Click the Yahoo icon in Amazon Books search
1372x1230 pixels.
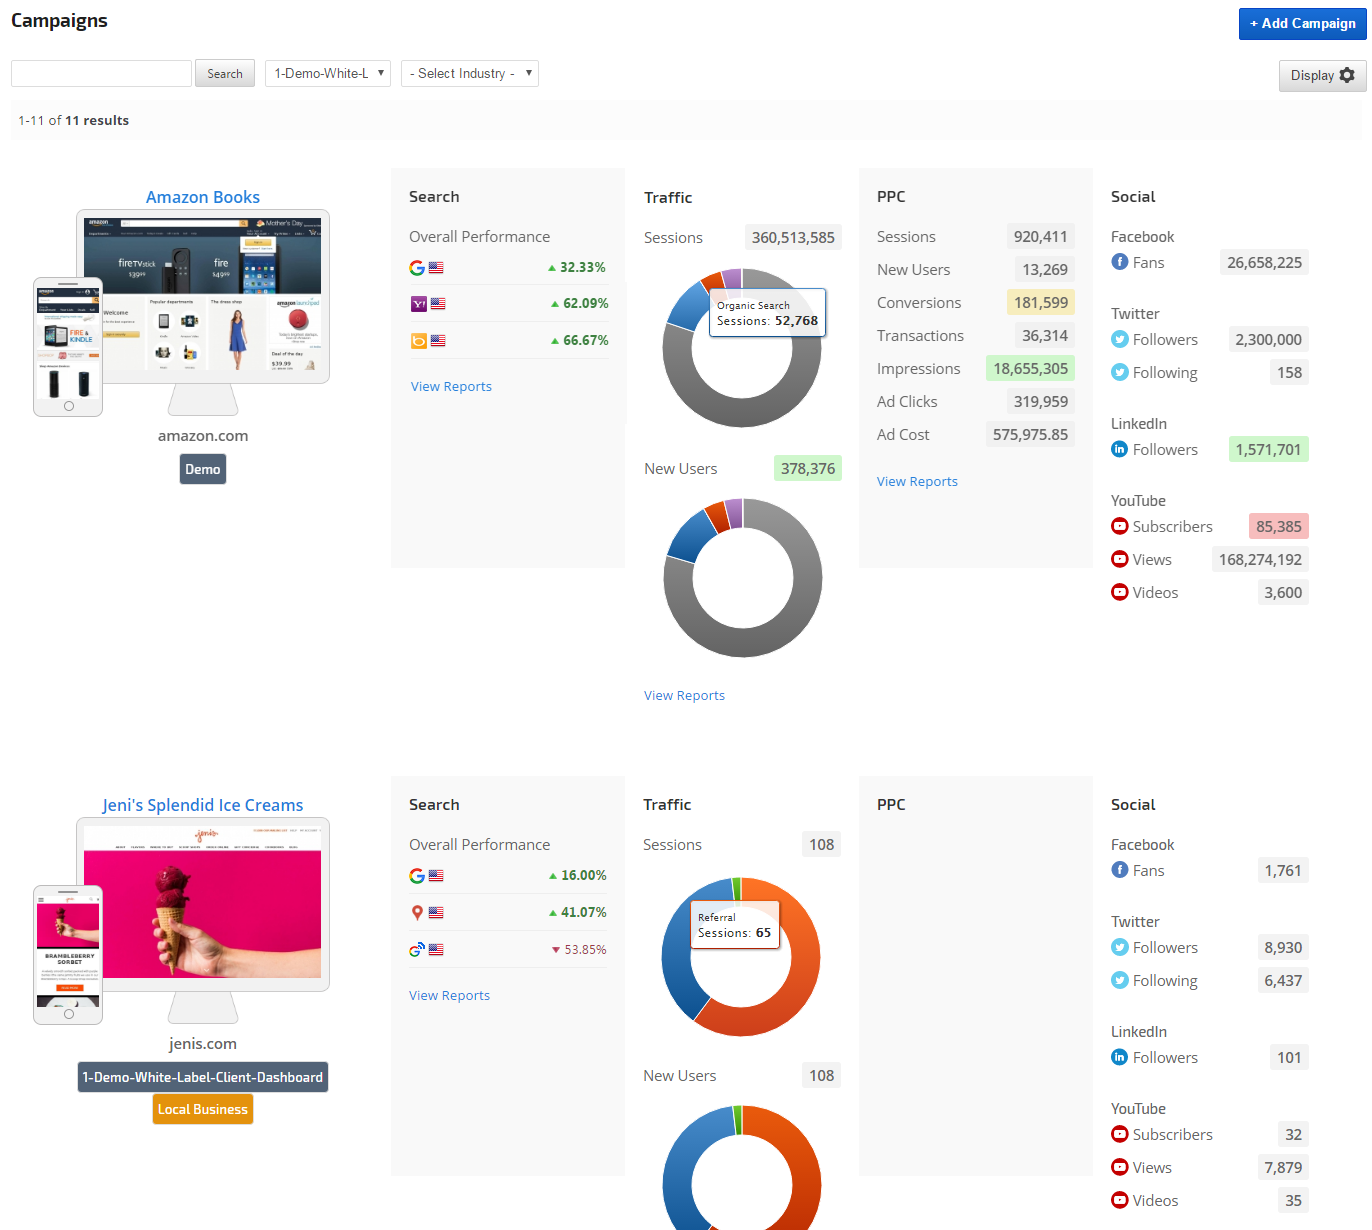pyautogui.click(x=418, y=304)
